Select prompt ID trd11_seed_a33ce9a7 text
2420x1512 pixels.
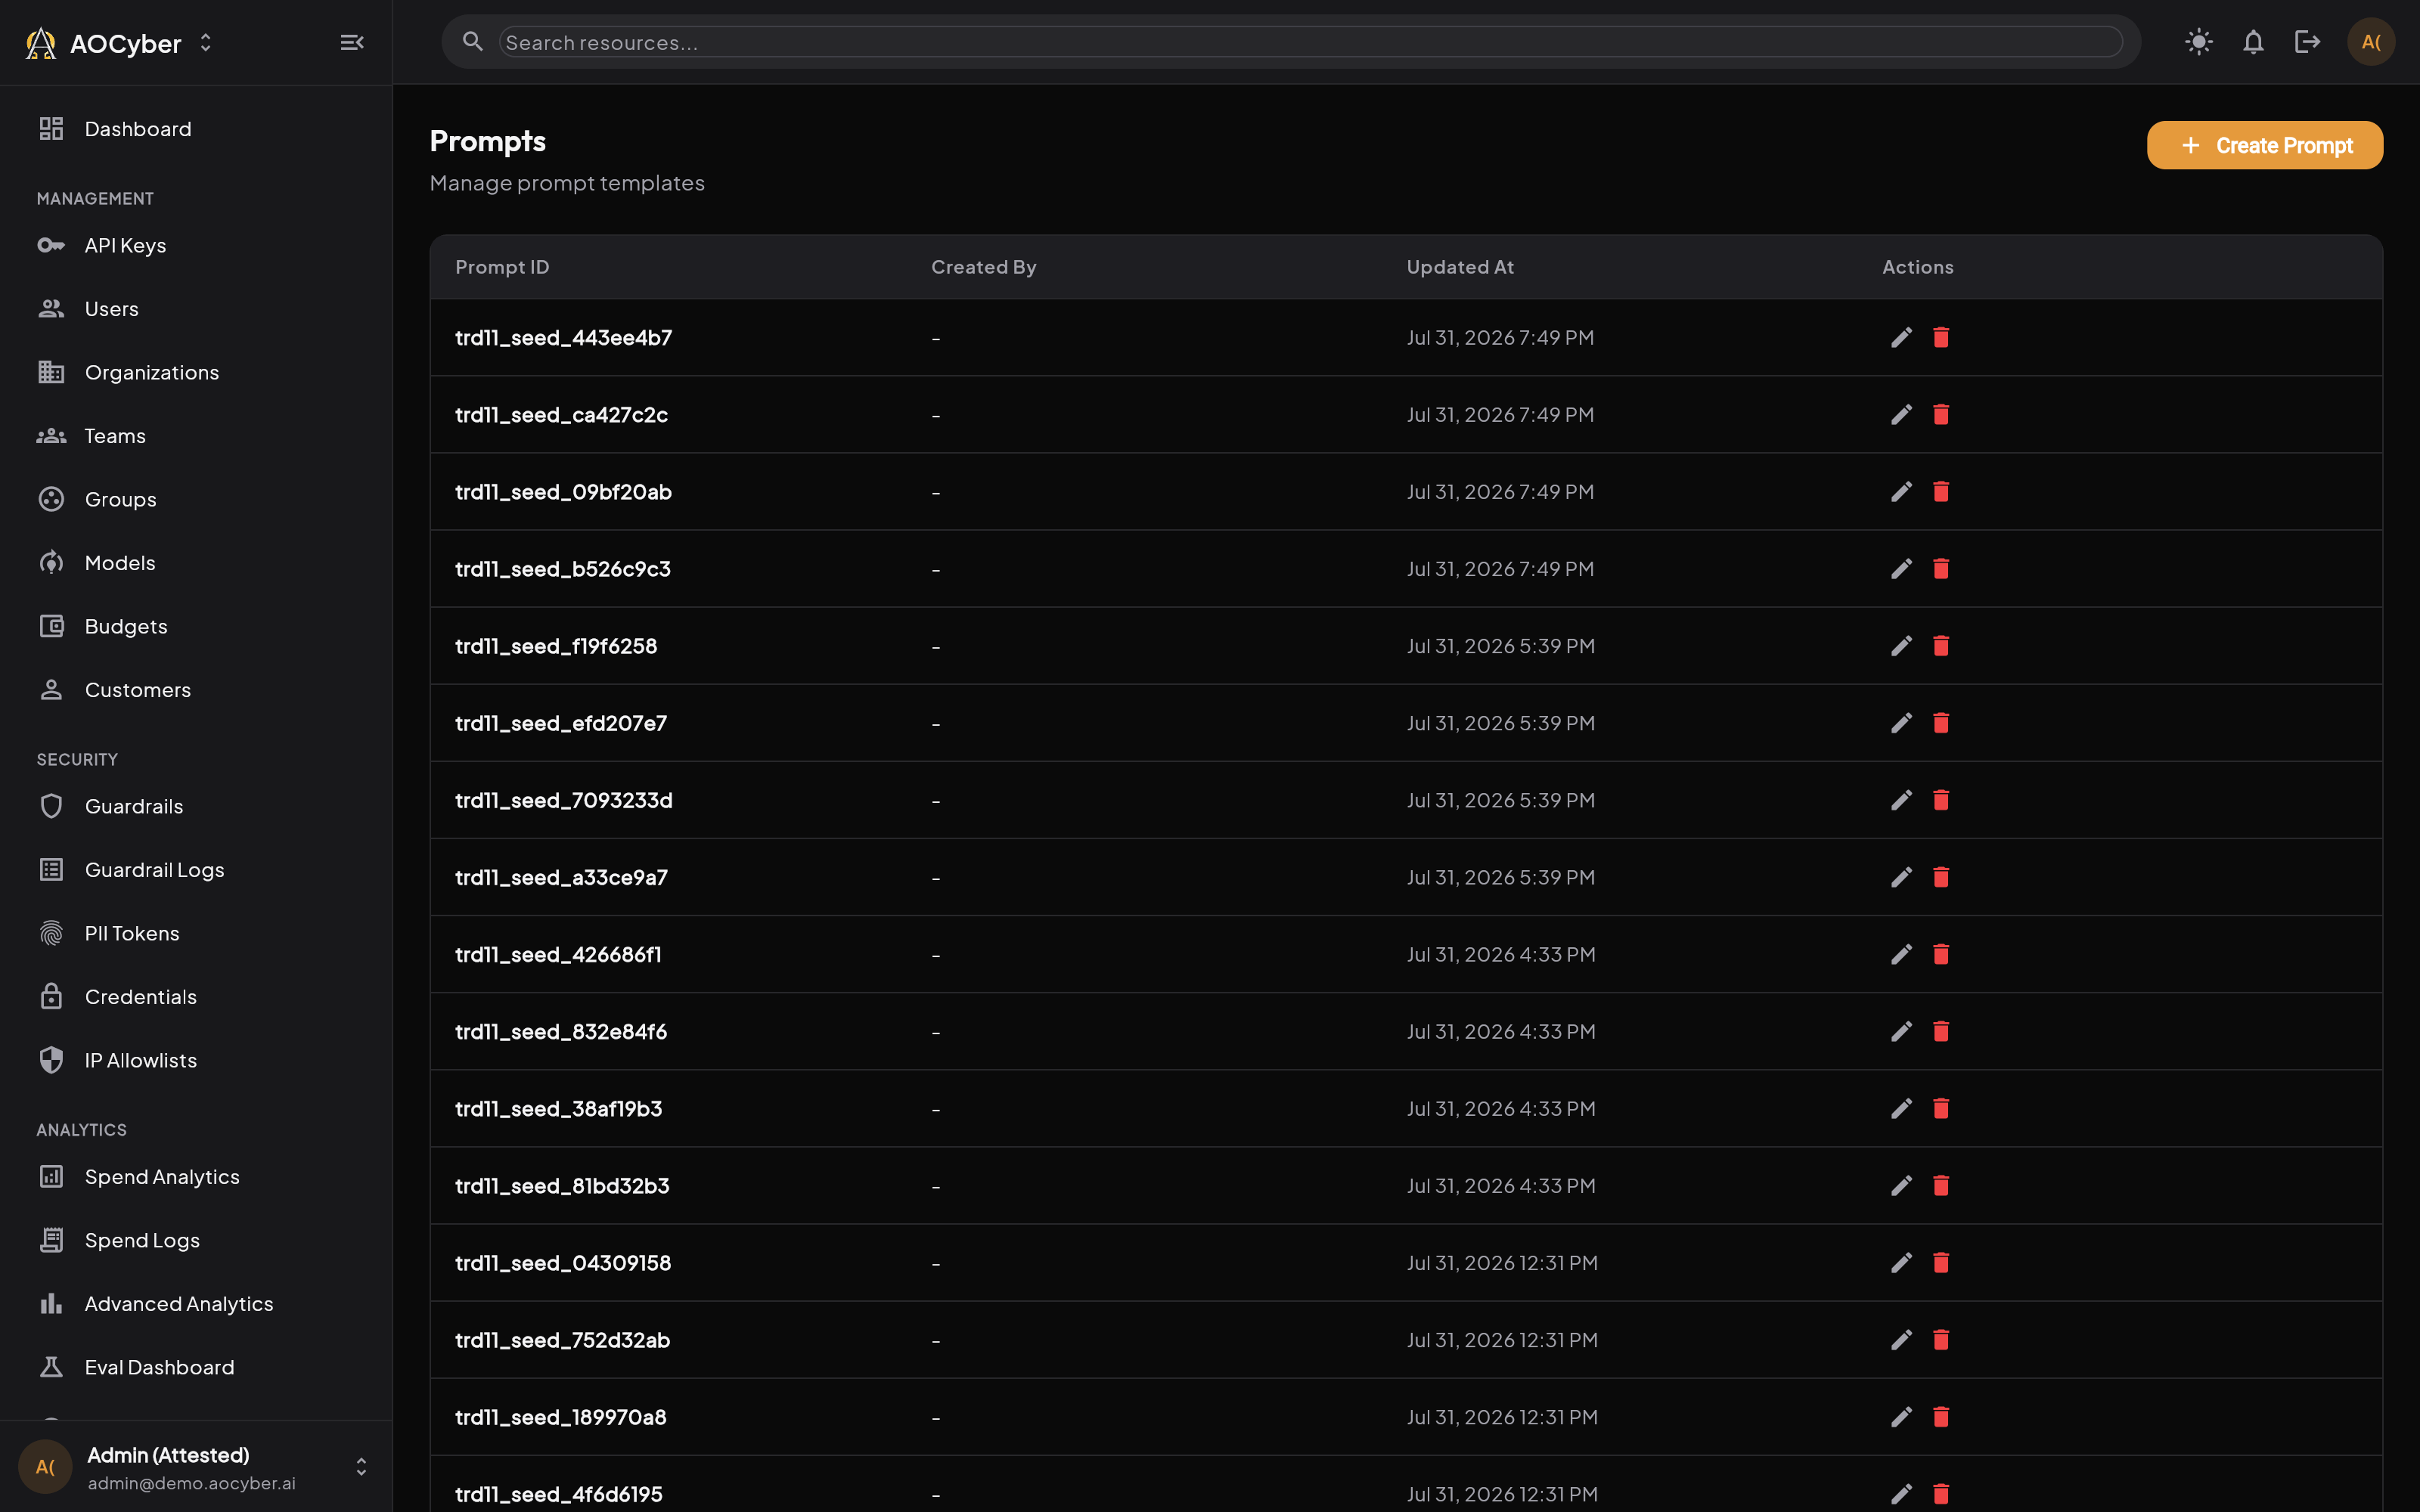pos(561,877)
